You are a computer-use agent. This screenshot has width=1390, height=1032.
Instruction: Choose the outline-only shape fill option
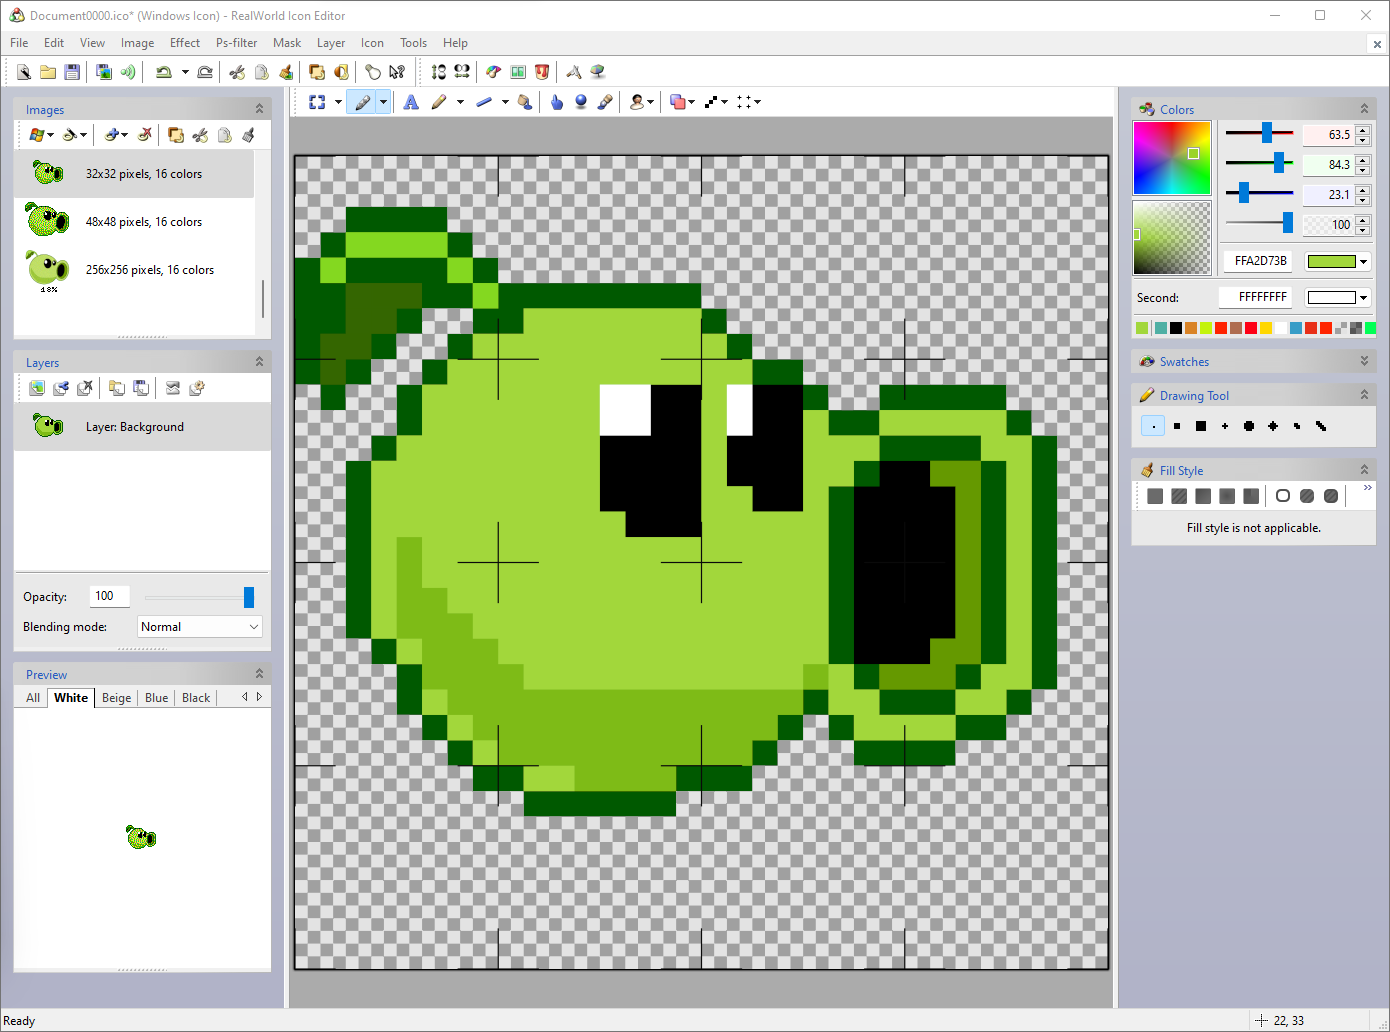click(1283, 496)
